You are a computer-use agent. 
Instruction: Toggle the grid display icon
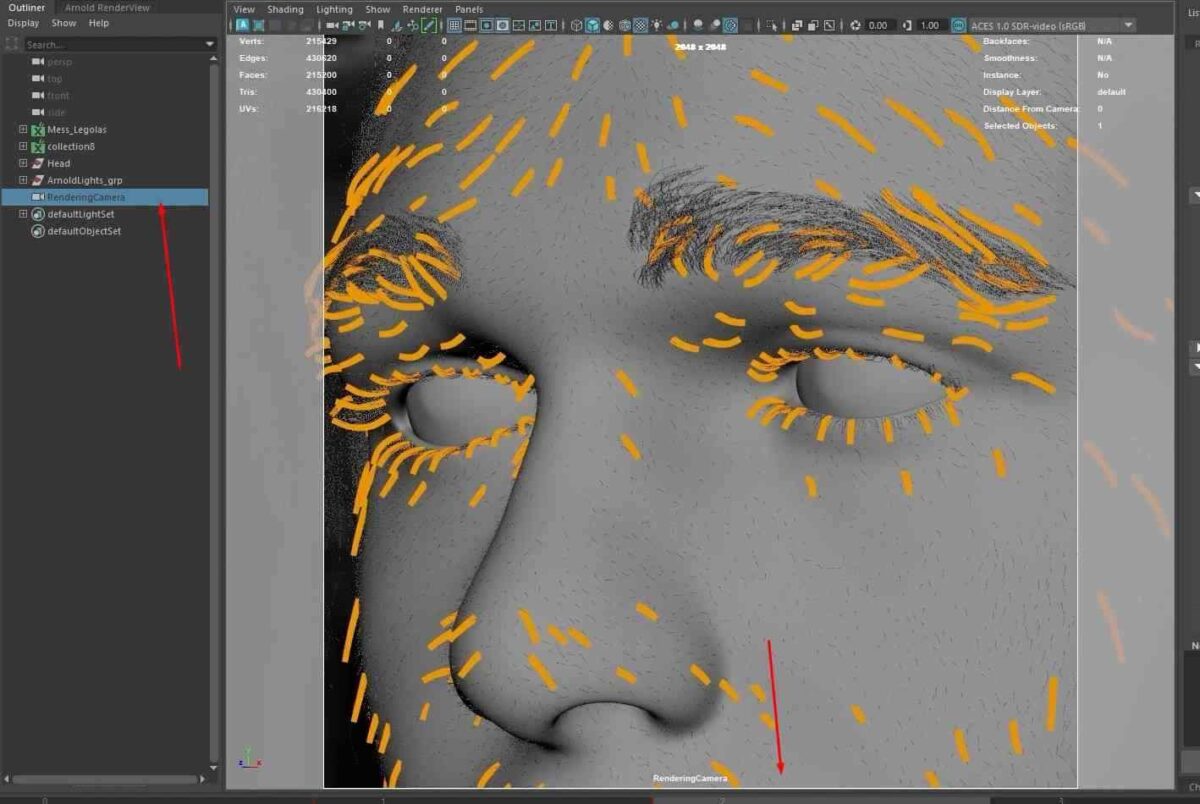click(454, 25)
